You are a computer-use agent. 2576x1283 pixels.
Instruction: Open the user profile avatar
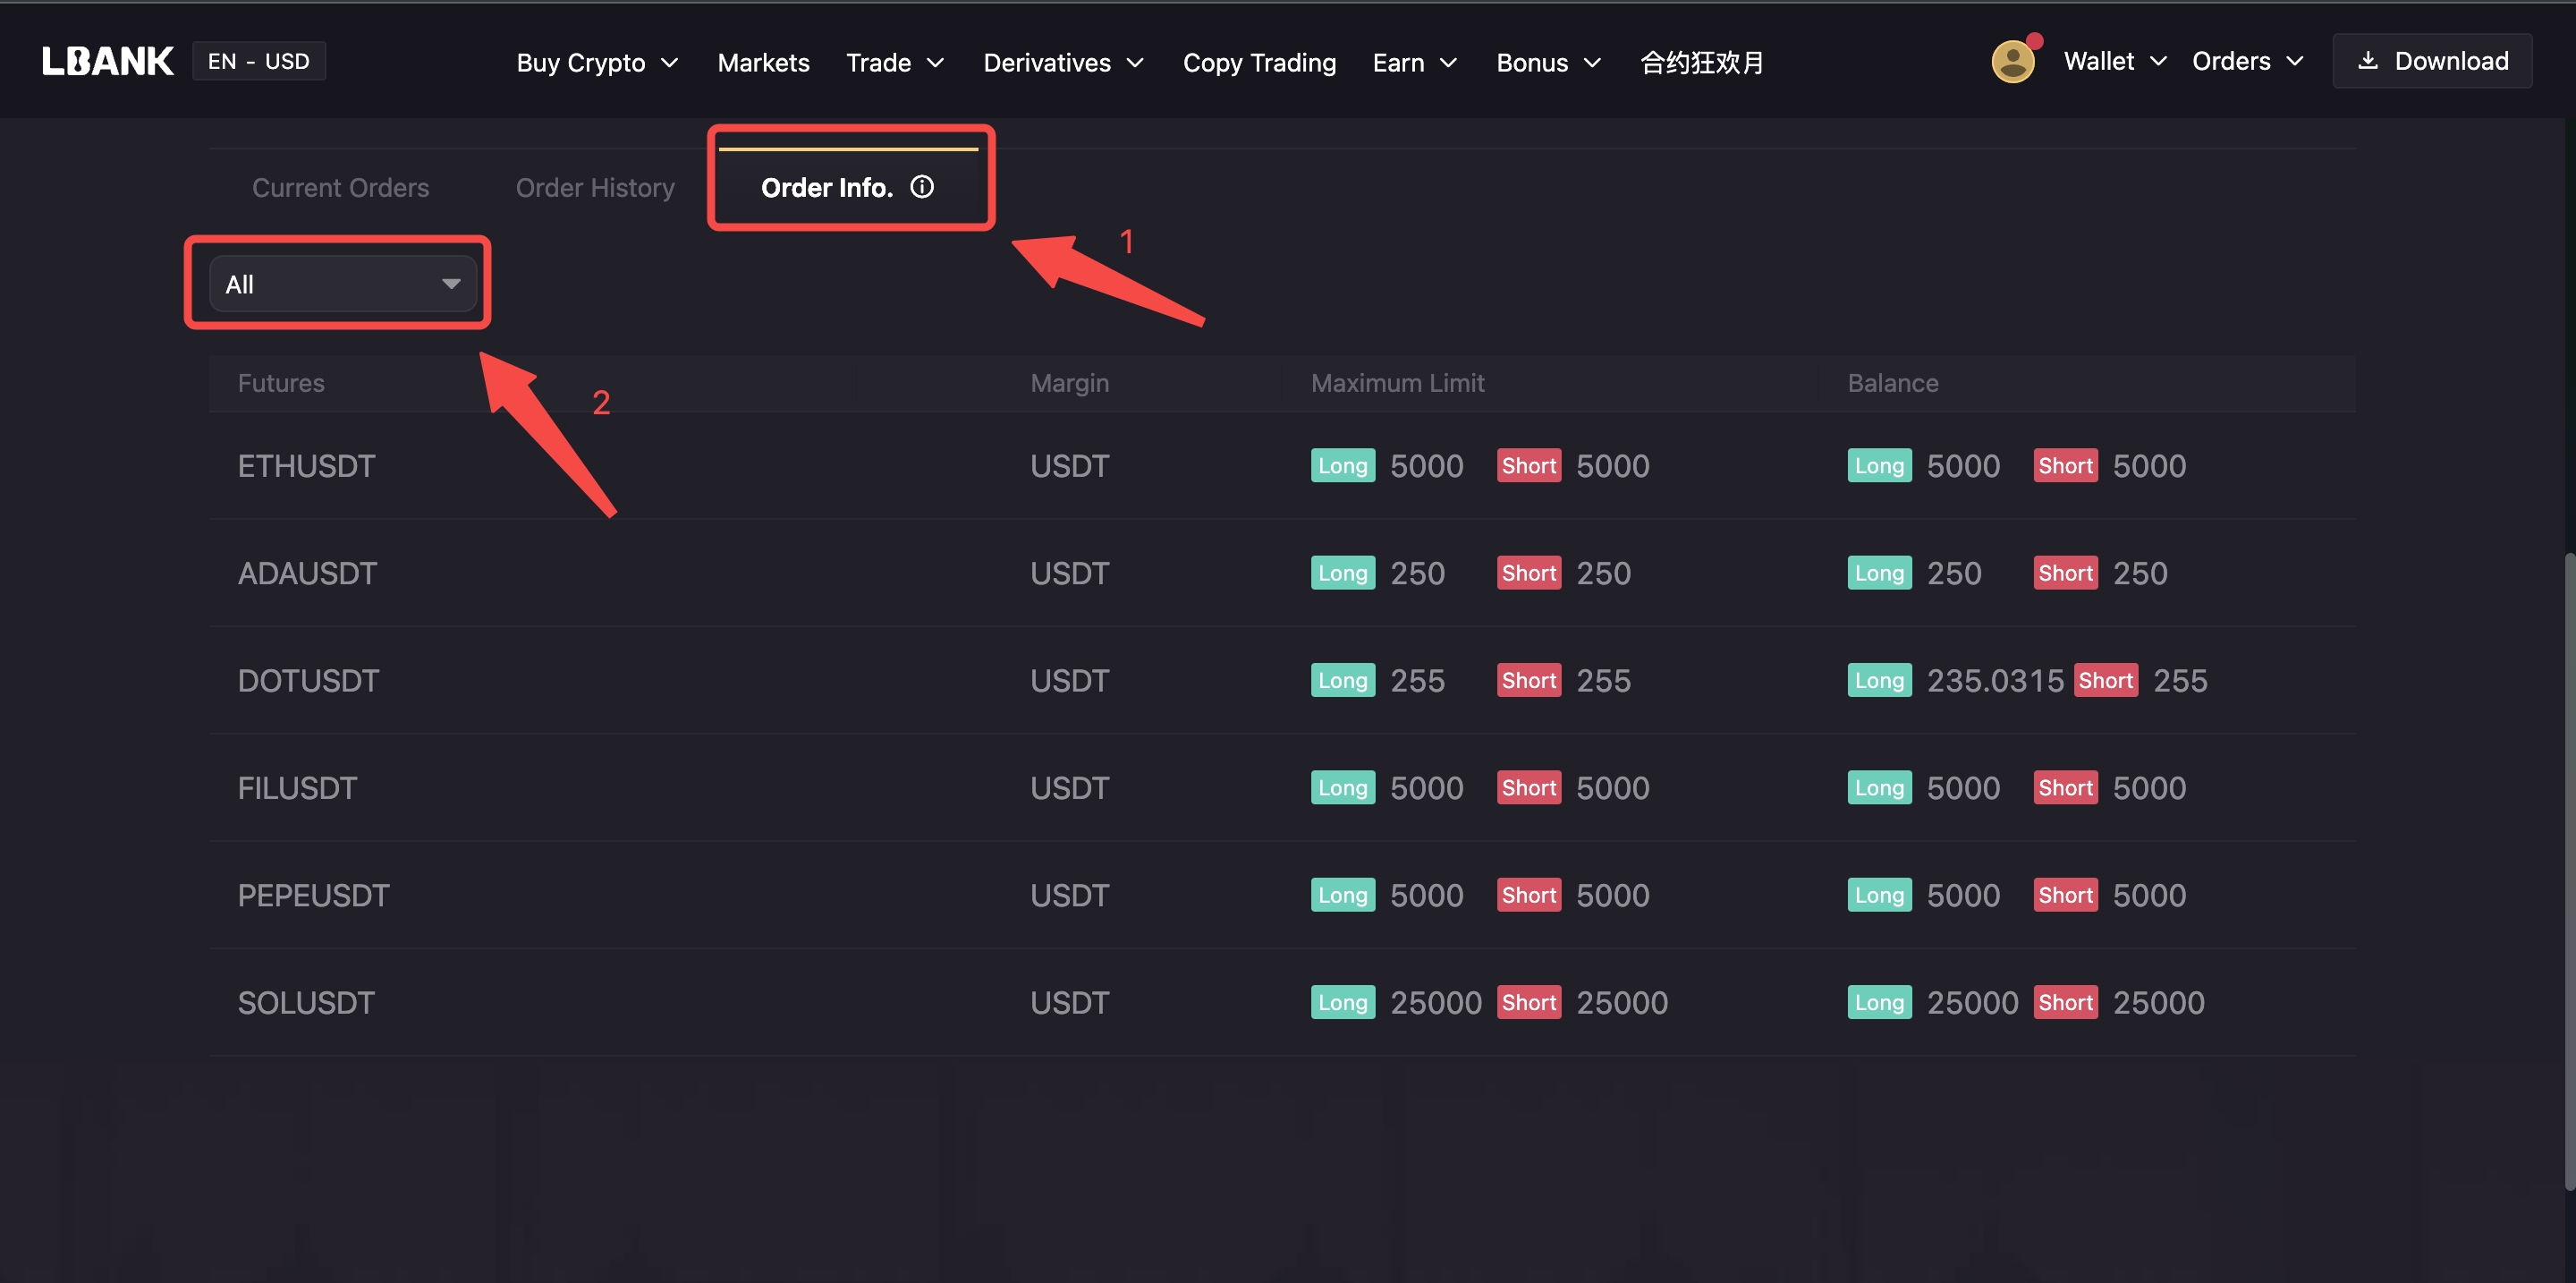2013,62
